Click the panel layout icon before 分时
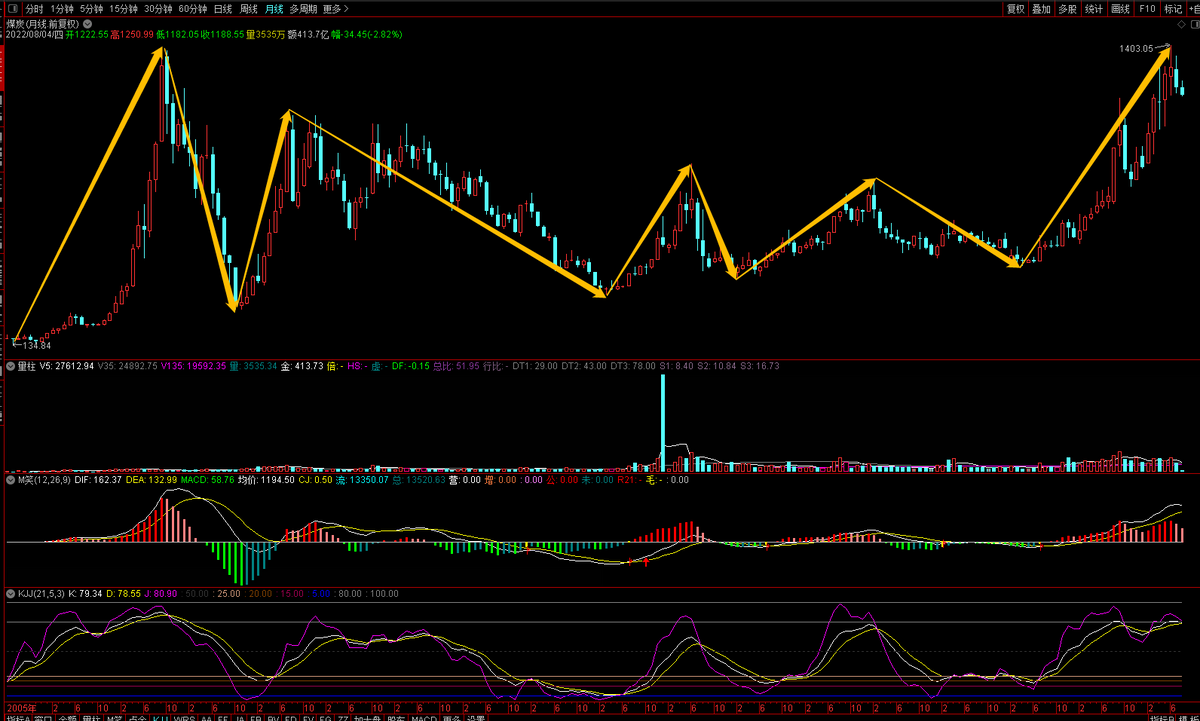1200x721 pixels. coord(11,9)
